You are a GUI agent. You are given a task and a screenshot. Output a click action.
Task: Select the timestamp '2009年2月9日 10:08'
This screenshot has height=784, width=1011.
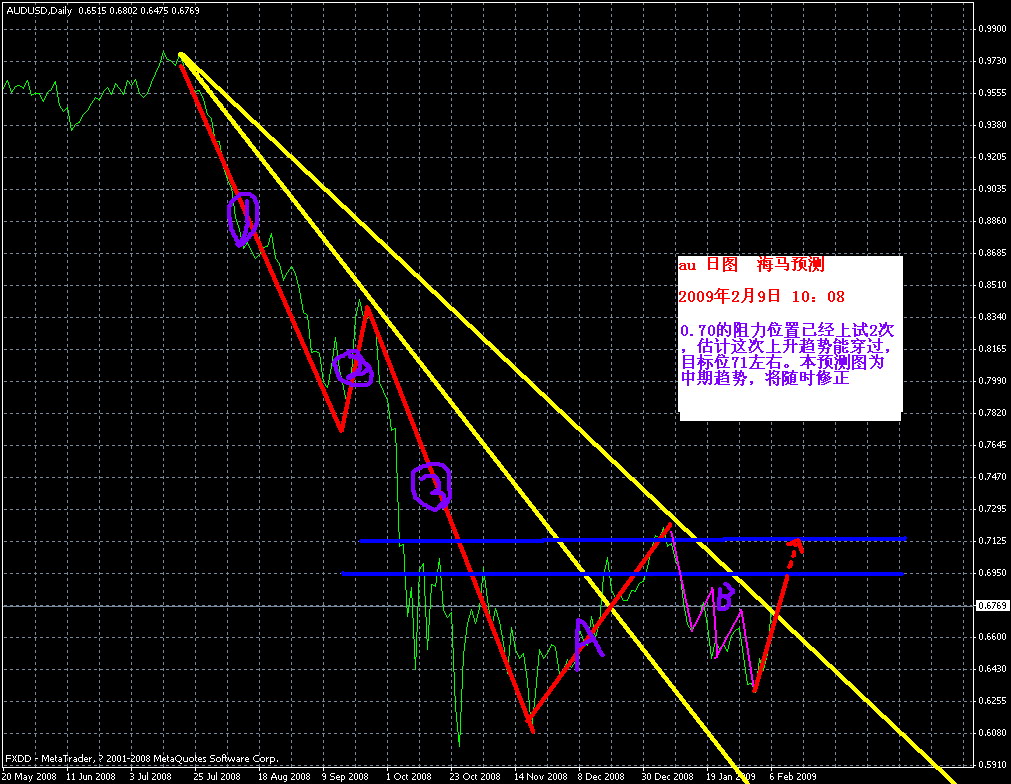coord(761,297)
